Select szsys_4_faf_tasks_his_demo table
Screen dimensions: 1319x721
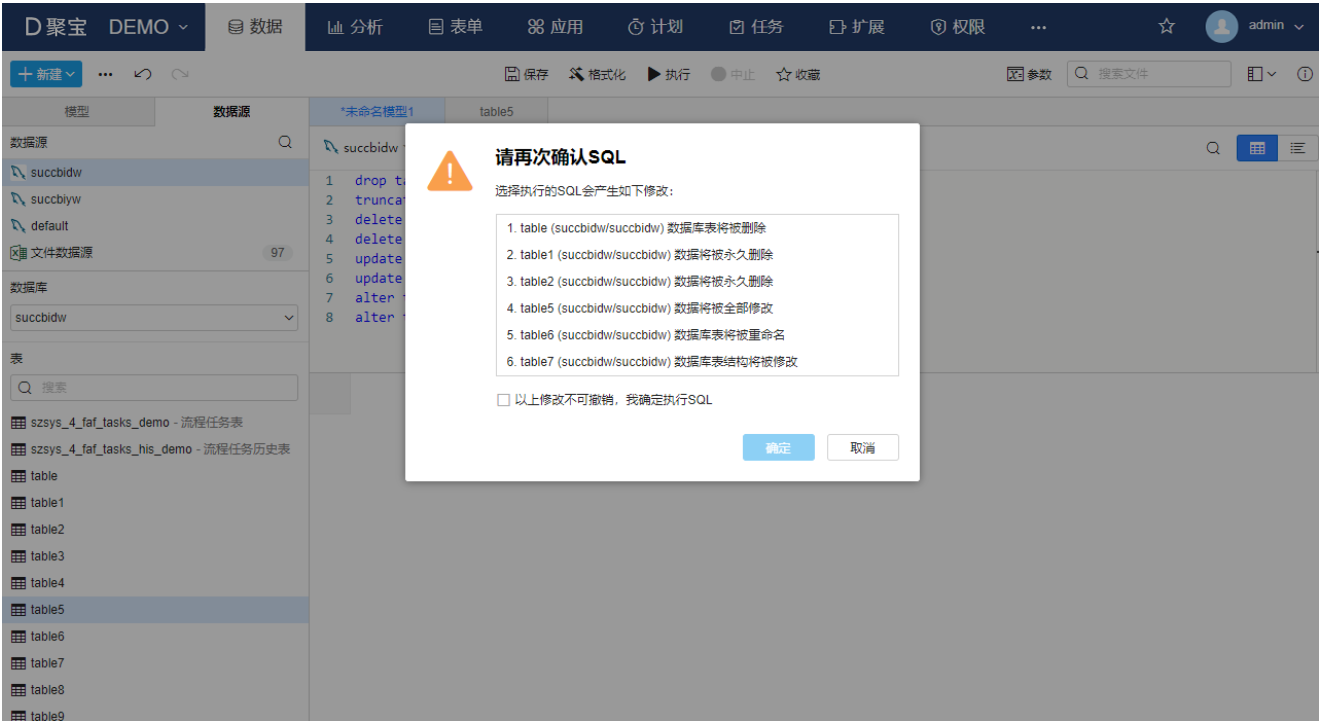[154, 449]
